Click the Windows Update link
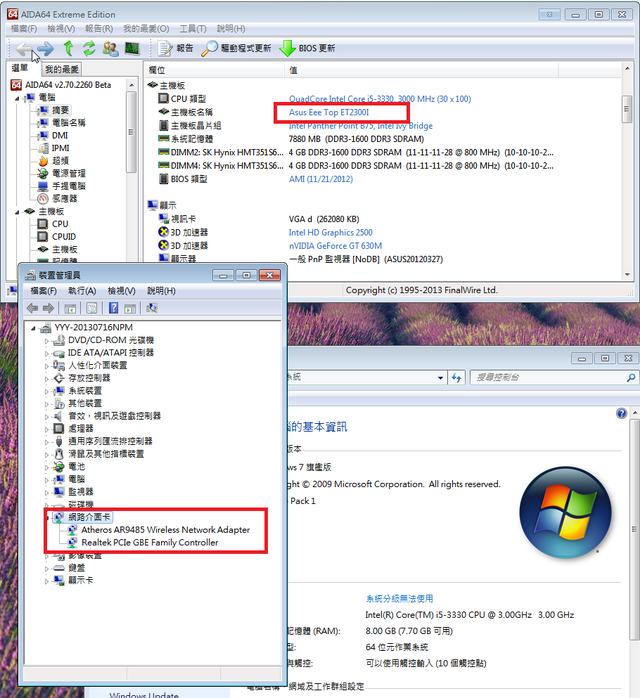The image size is (640, 698). pyautogui.click(x=144, y=694)
